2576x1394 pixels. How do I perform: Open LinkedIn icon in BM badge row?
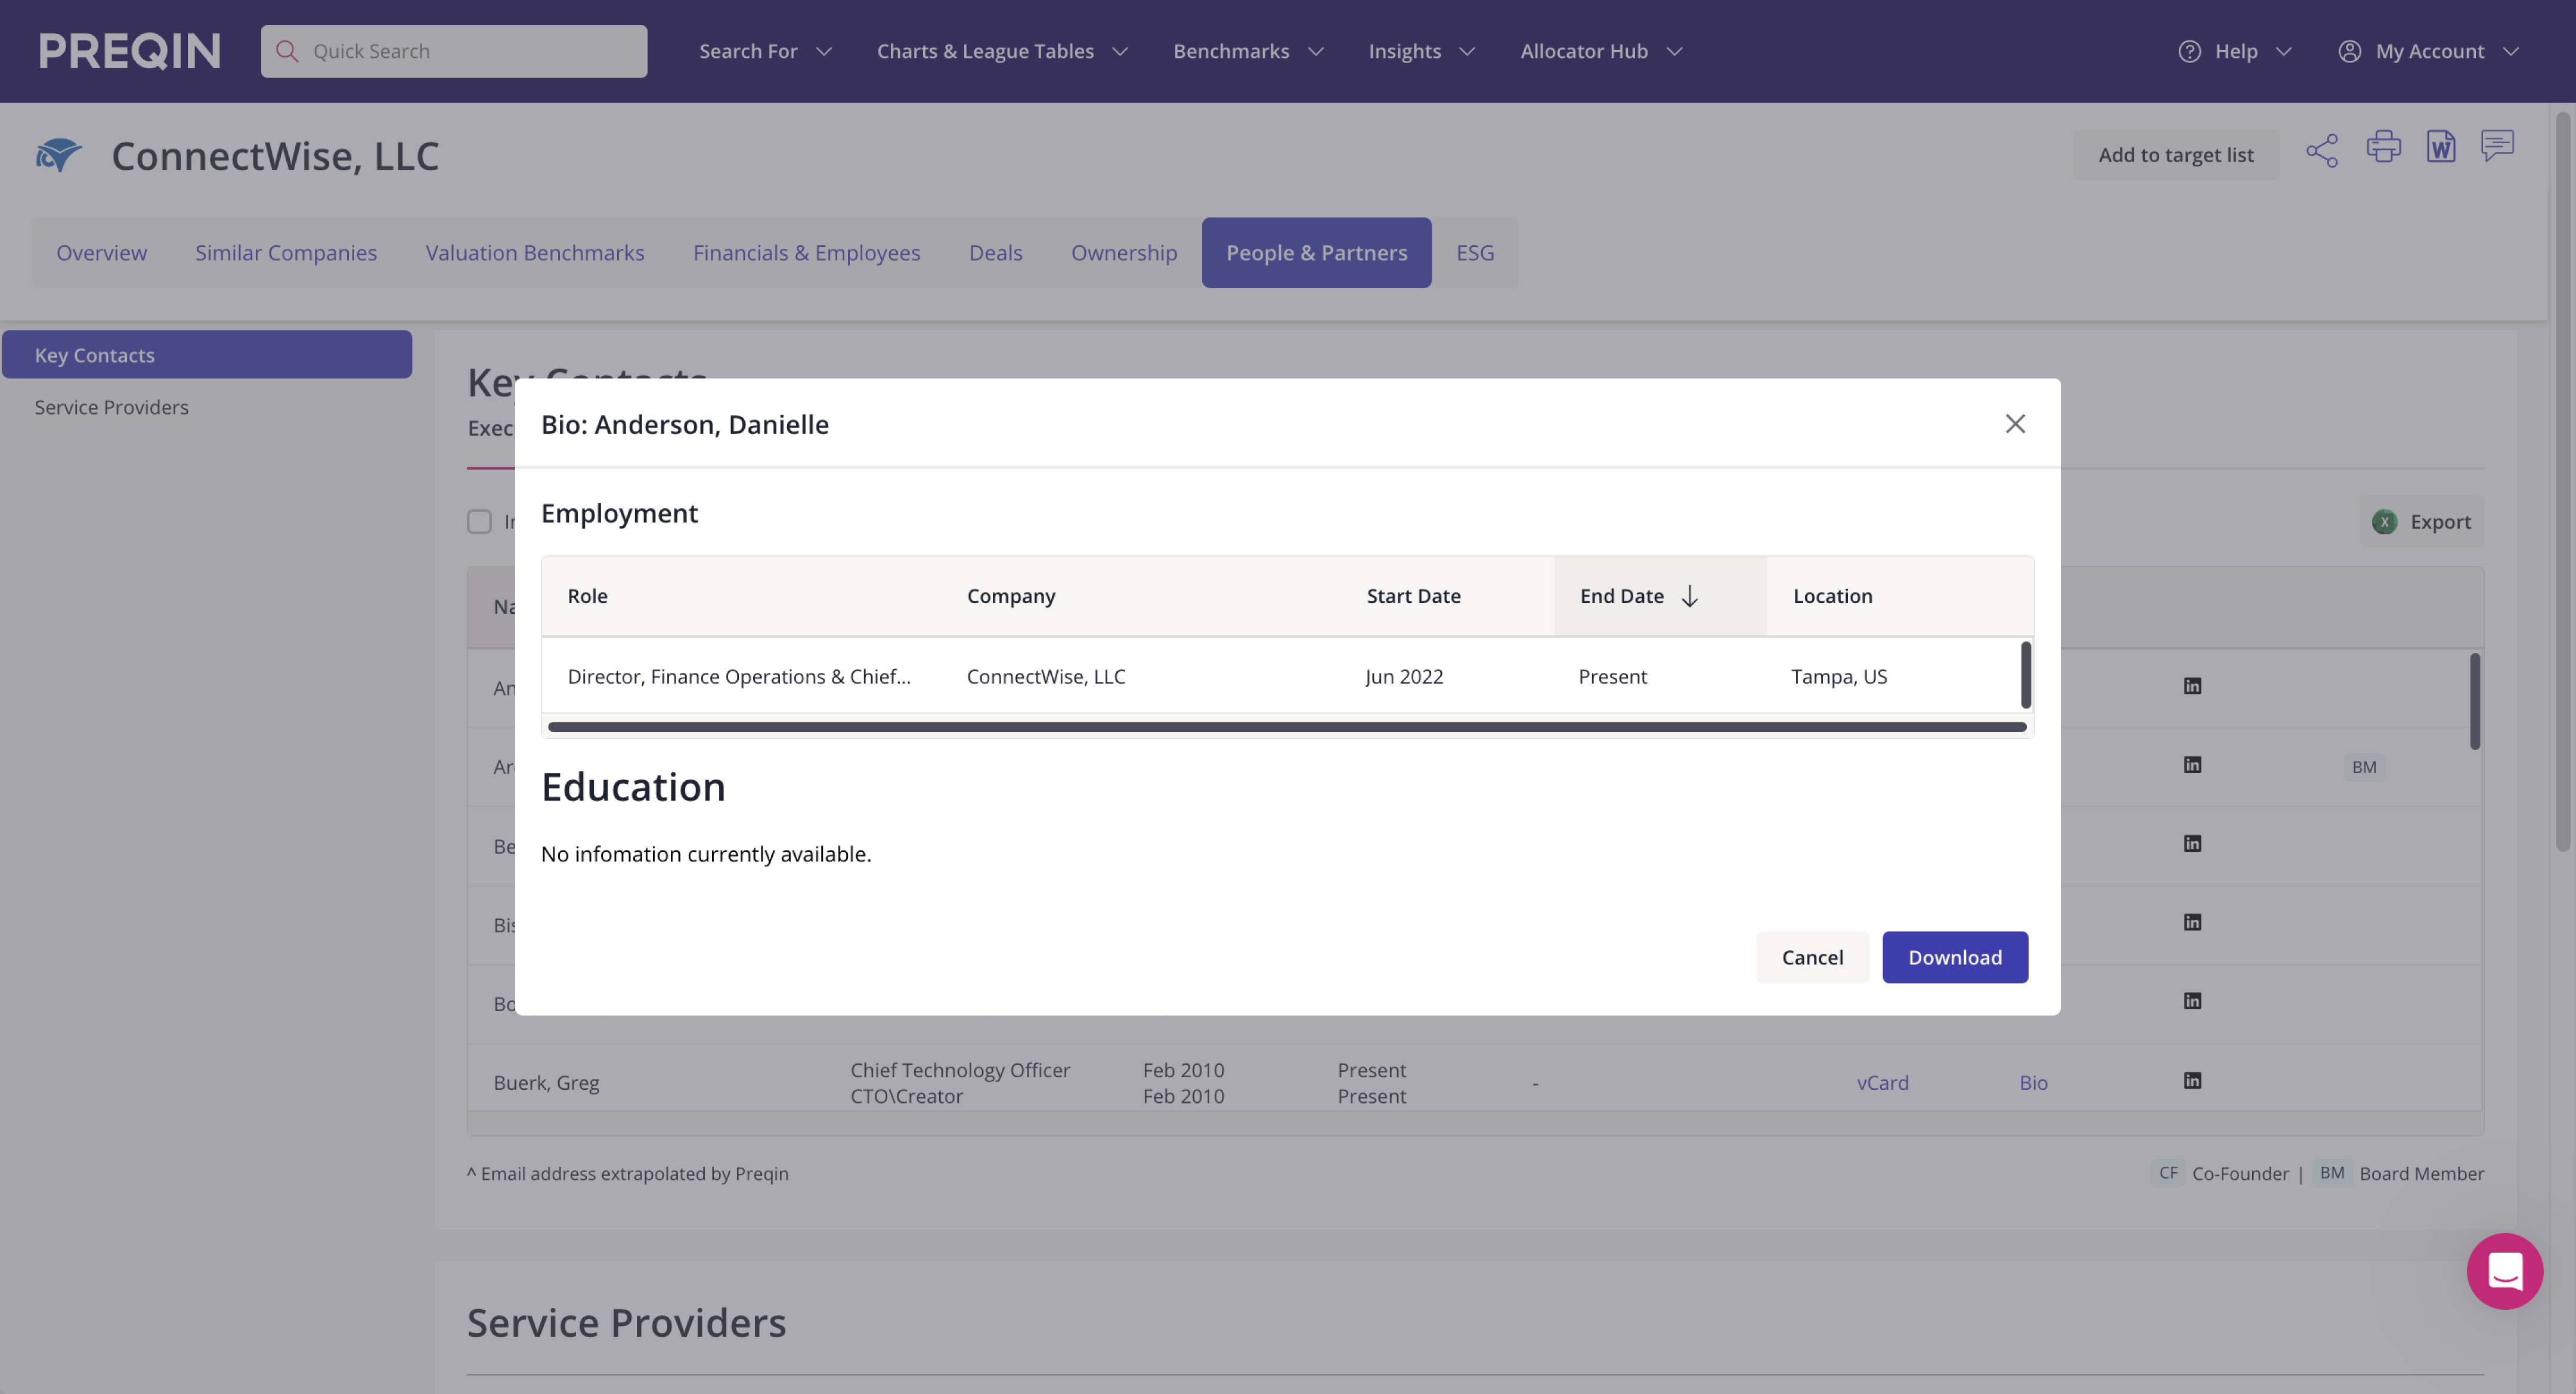(x=2192, y=765)
